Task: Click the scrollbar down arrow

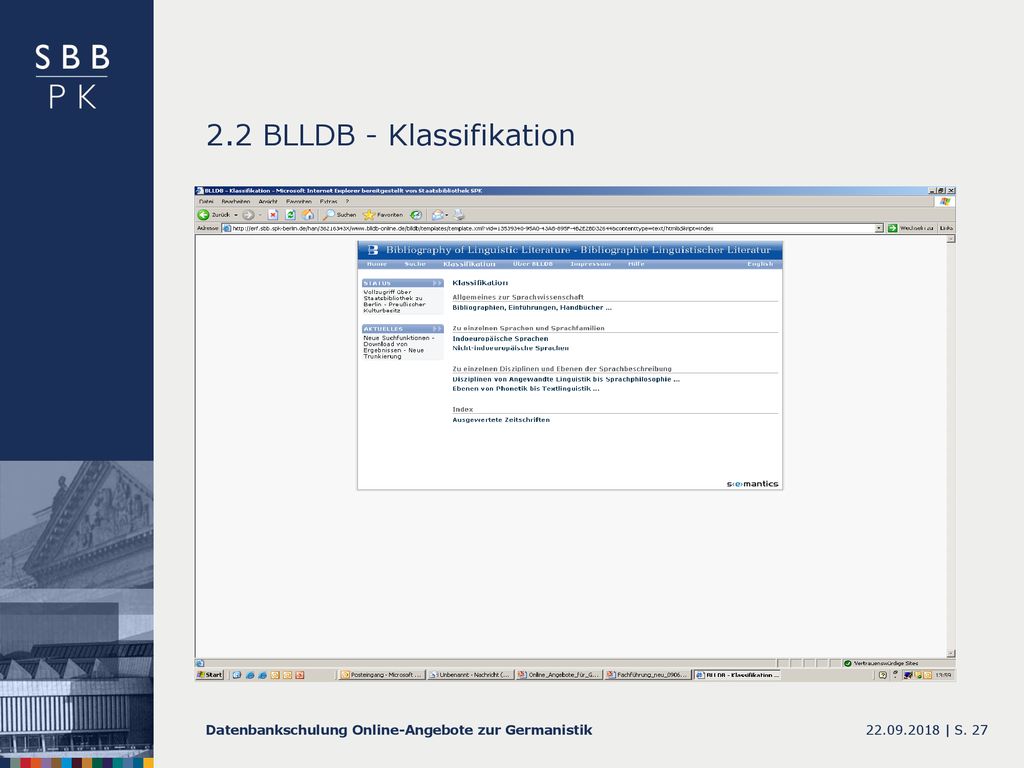Action: click(951, 654)
